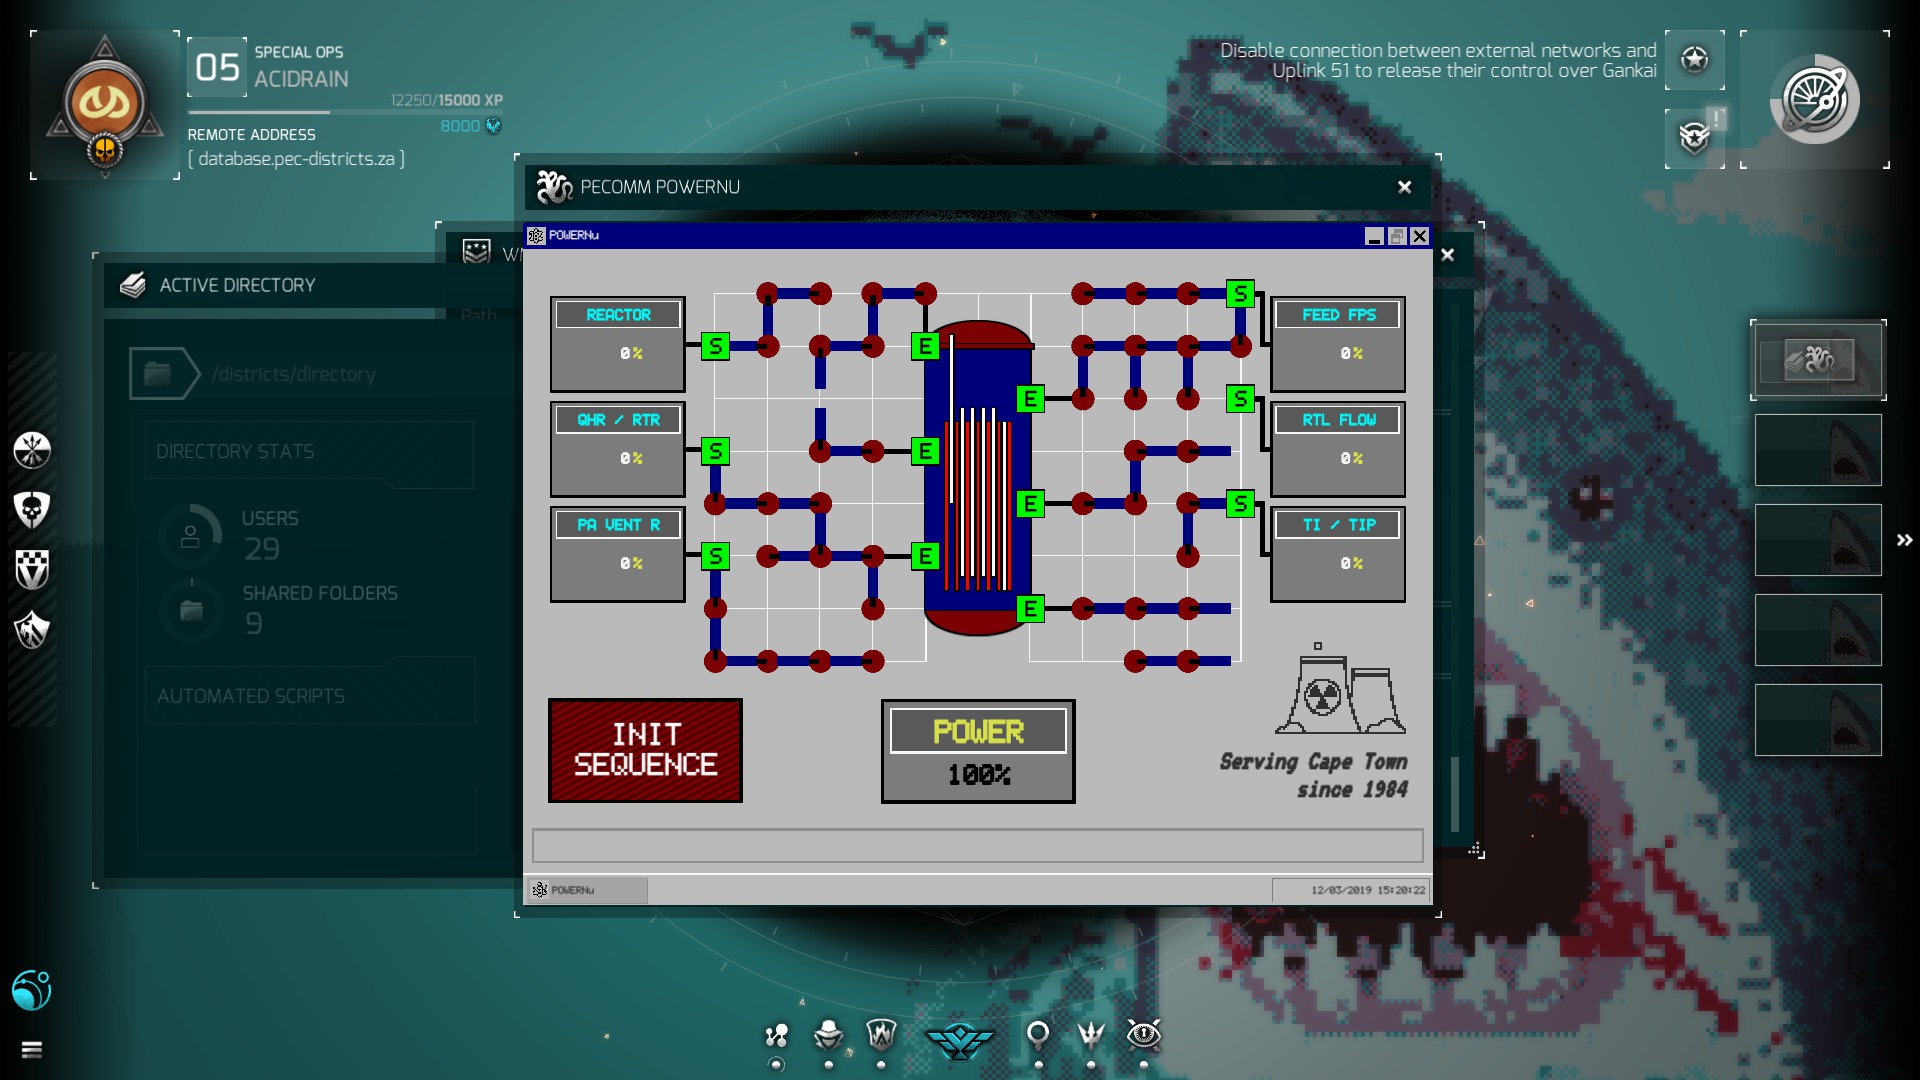Toggle the S switch next to REACTOR
Screen dimensions: 1920x1080
715,346
